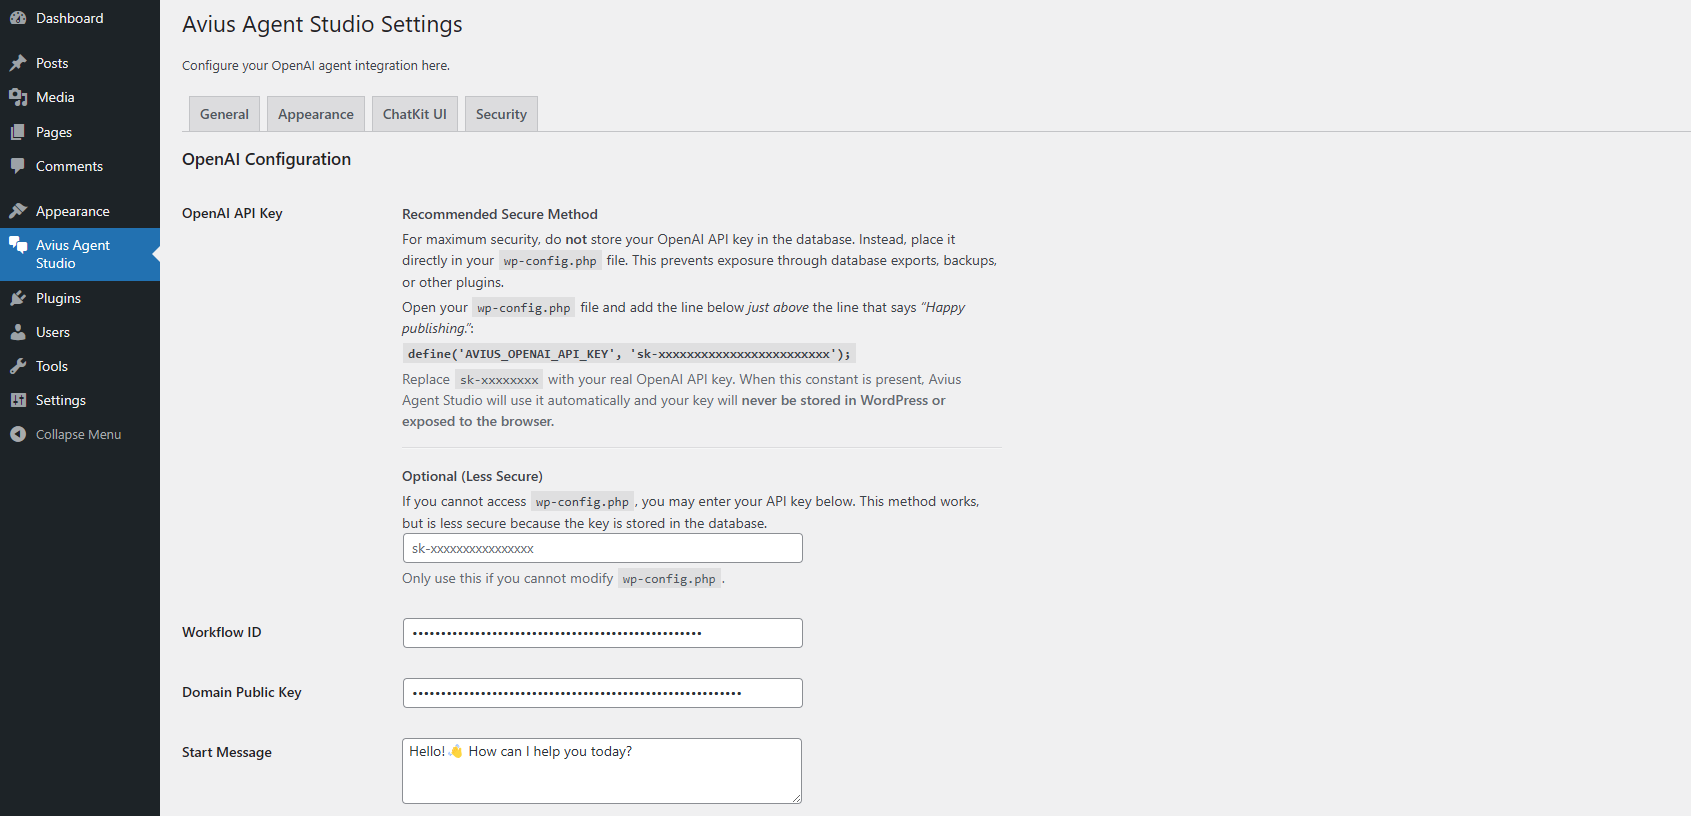The width and height of the screenshot is (1691, 816).
Task: Open Avius Agent Studio menu item
Action: tap(73, 254)
